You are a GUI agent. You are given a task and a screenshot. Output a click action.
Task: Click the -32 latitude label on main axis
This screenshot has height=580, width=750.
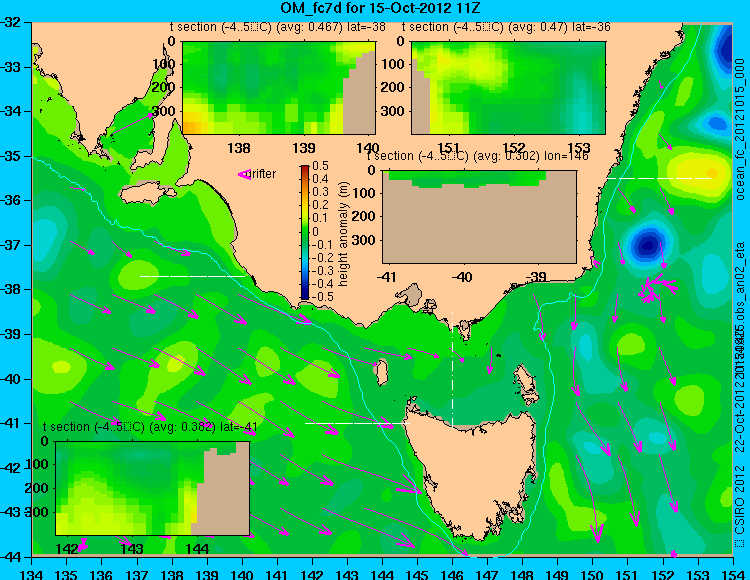tap(11, 22)
